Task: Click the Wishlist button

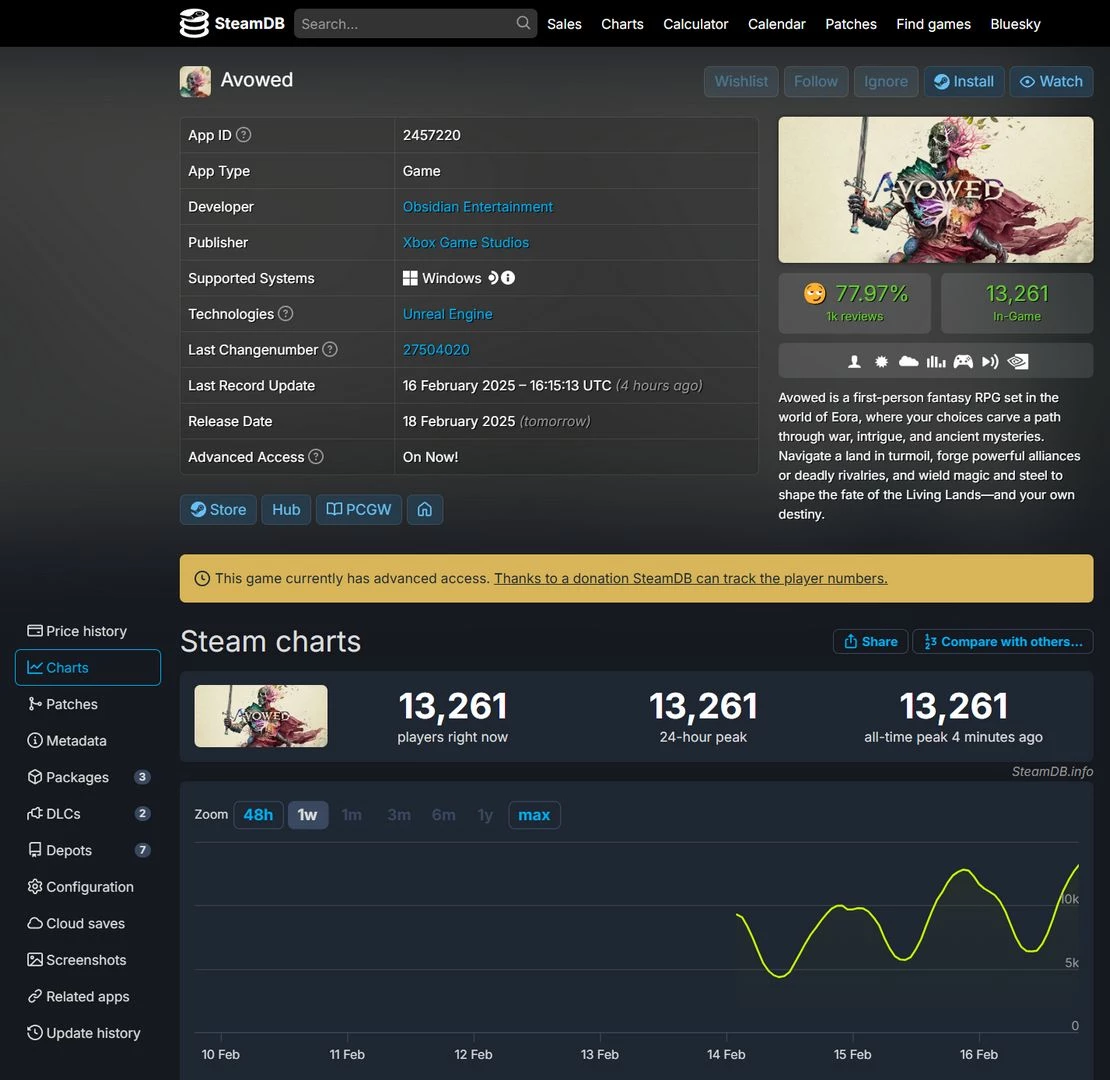Action: point(741,81)
